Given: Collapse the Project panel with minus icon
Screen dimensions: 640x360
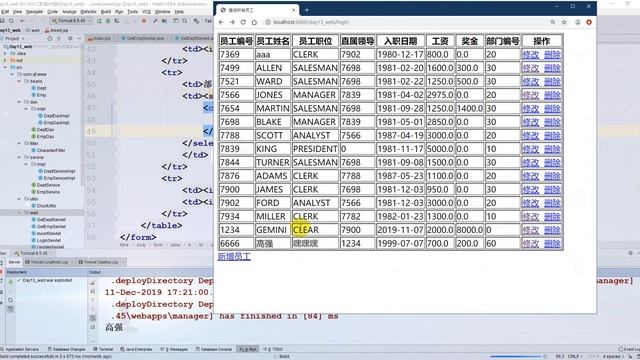Looking at the screenshot, I should (x=80, y=38).
